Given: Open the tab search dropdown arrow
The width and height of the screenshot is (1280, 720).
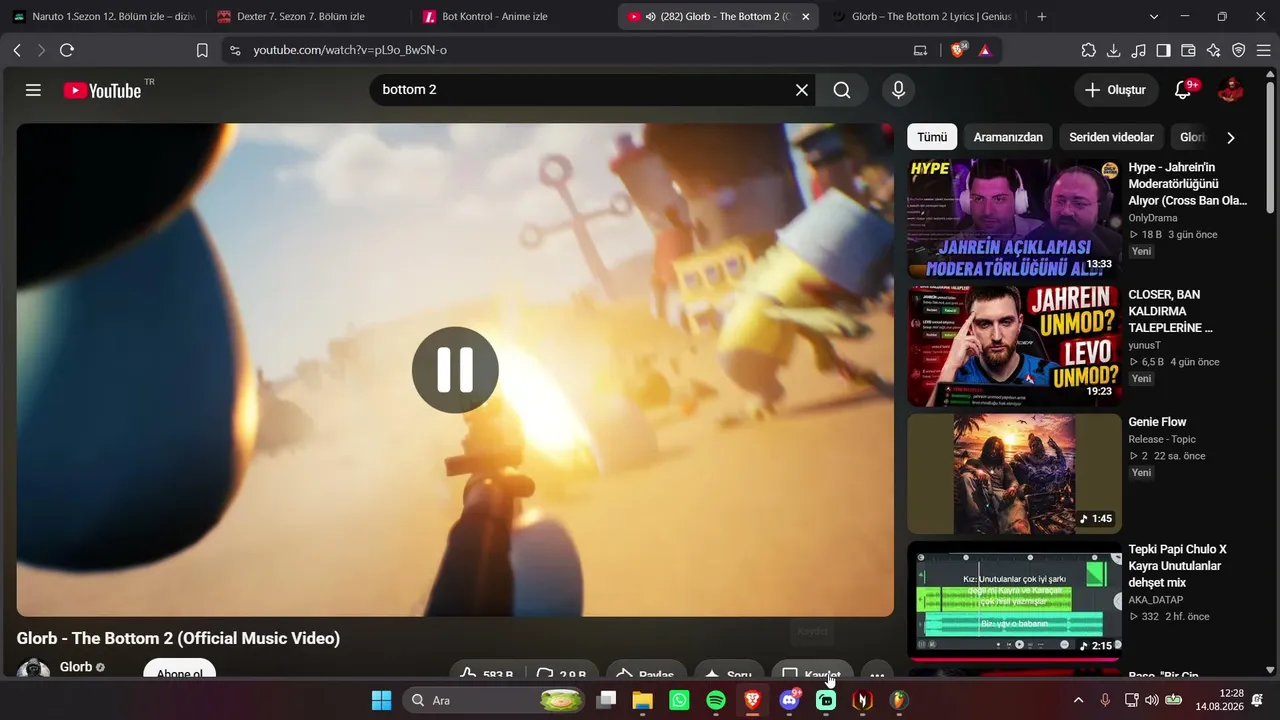Looking at the screenshot, I should 1154,17.
